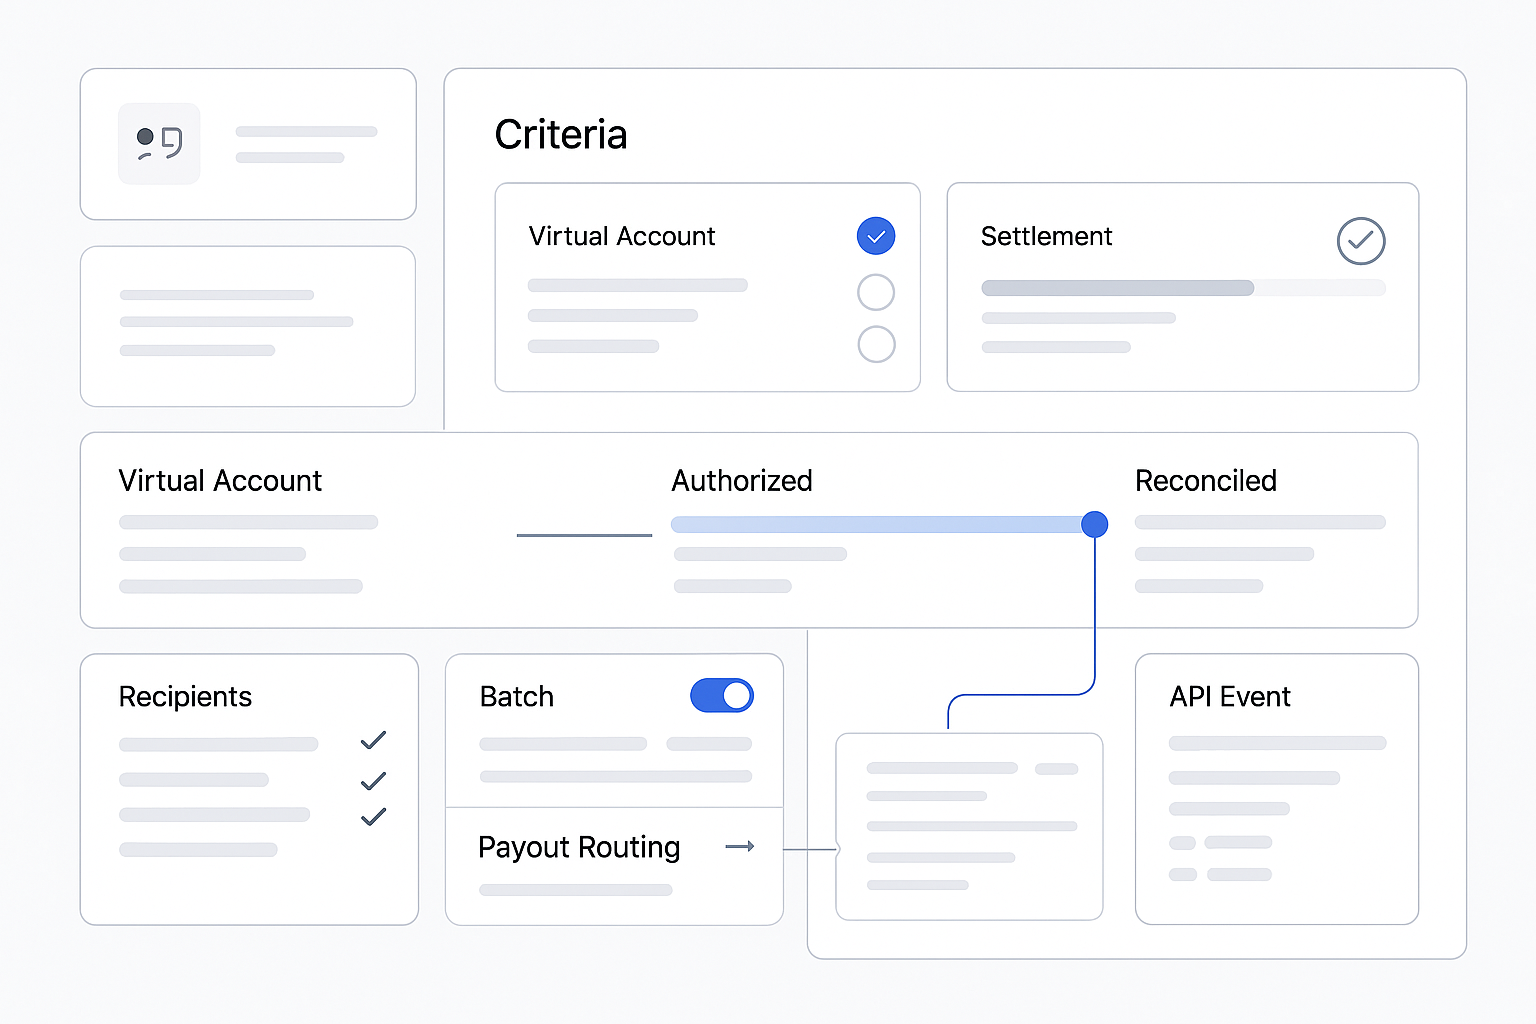Click the first Recipients checkmark

click(x=373, y=740)
